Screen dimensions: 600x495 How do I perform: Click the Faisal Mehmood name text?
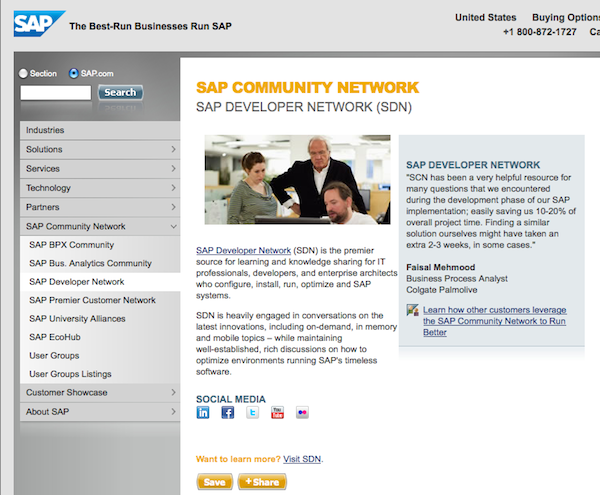[440, 267]
